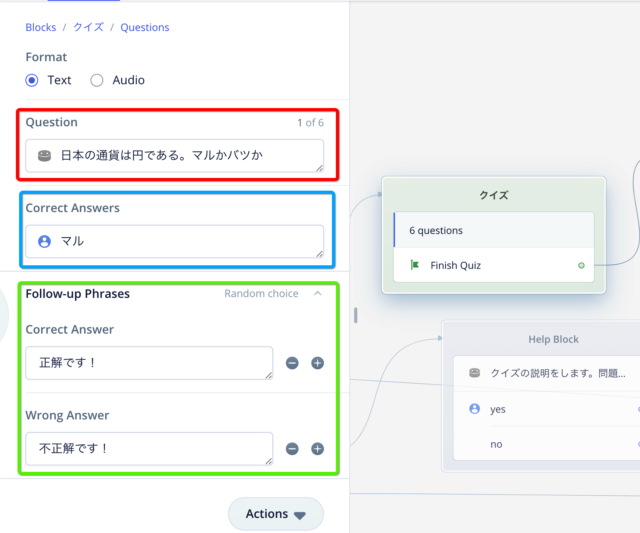Click the Question text input field
Screen dimensions: 640x533
pos(175,155)
